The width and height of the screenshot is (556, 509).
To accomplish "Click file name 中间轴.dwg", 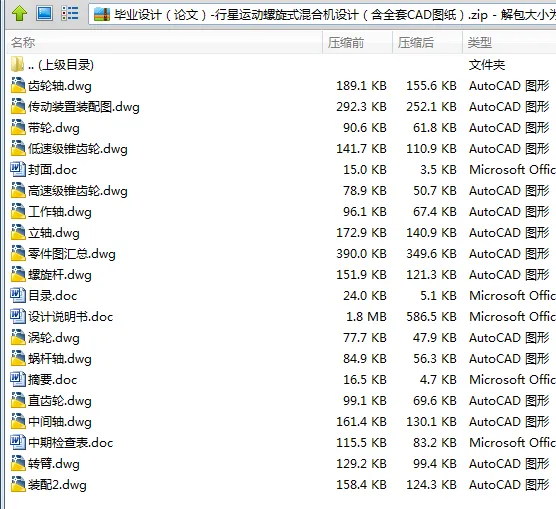I will 60,422.
